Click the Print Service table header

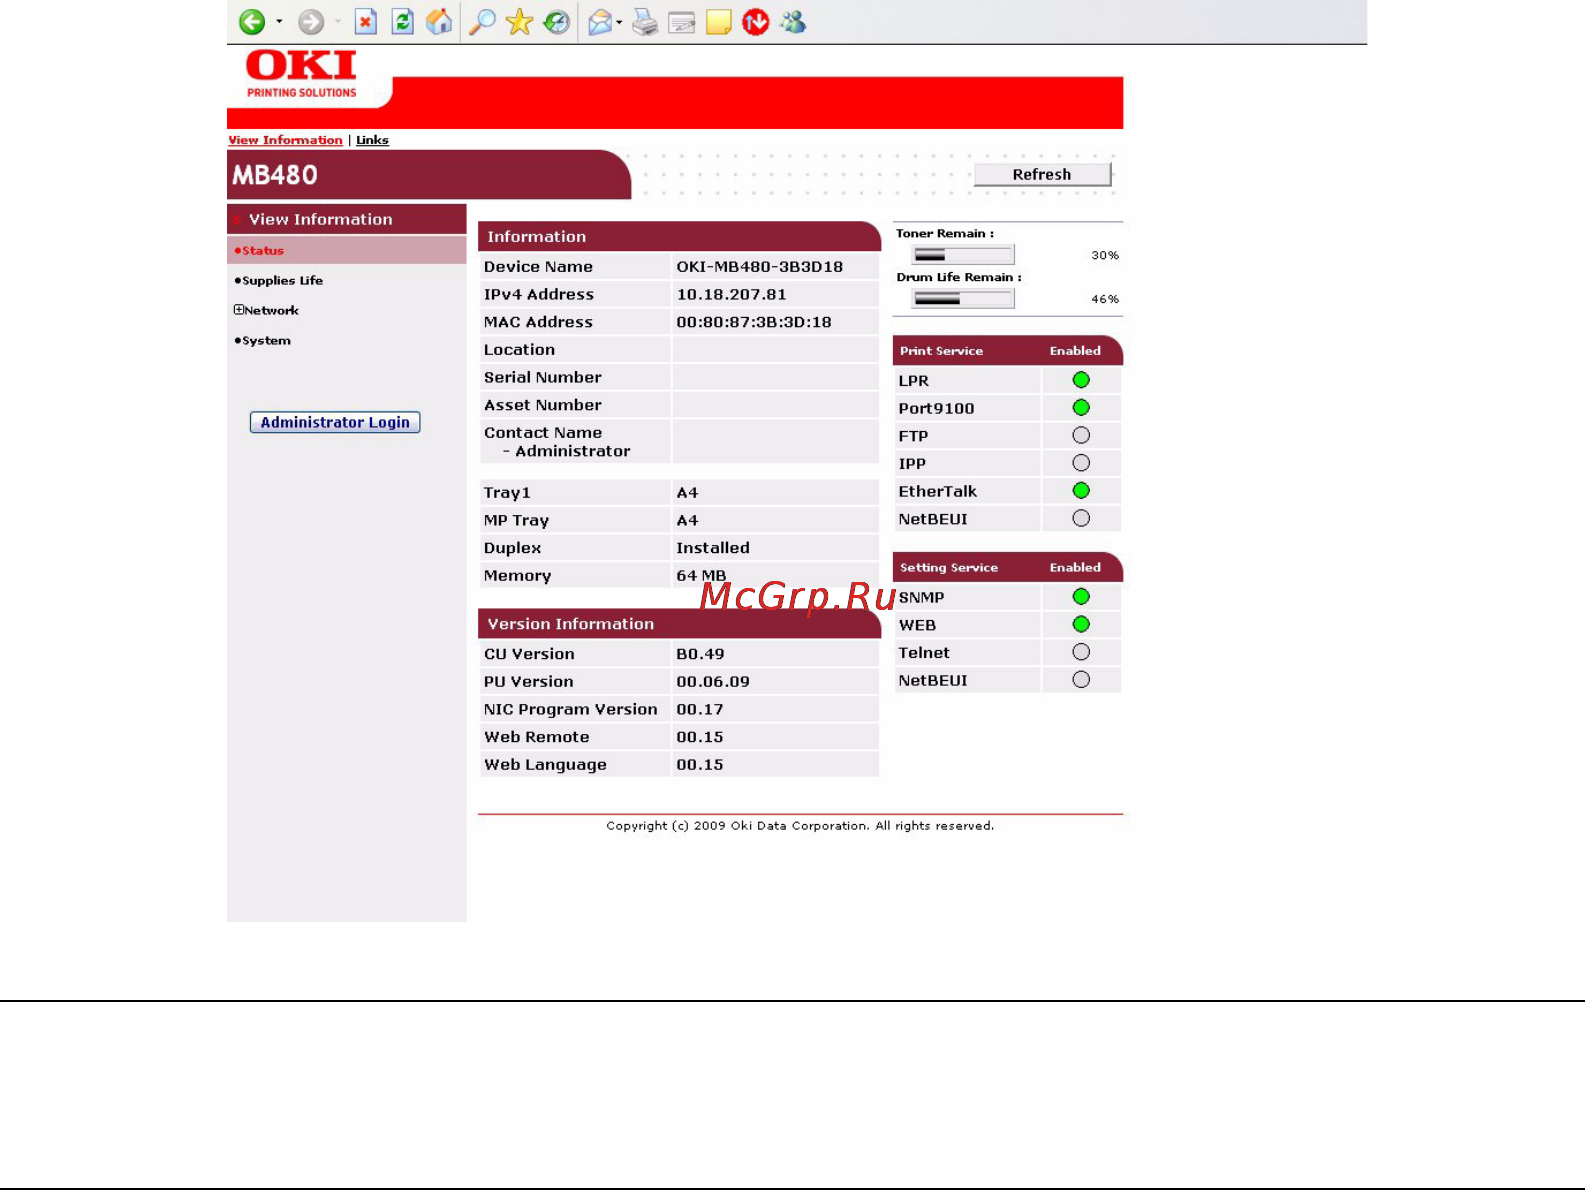[x=1008, y=350]
